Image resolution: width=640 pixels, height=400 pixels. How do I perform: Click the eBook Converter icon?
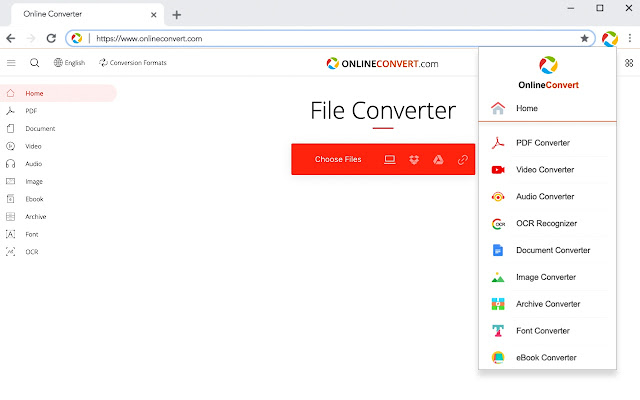point(498,358)
